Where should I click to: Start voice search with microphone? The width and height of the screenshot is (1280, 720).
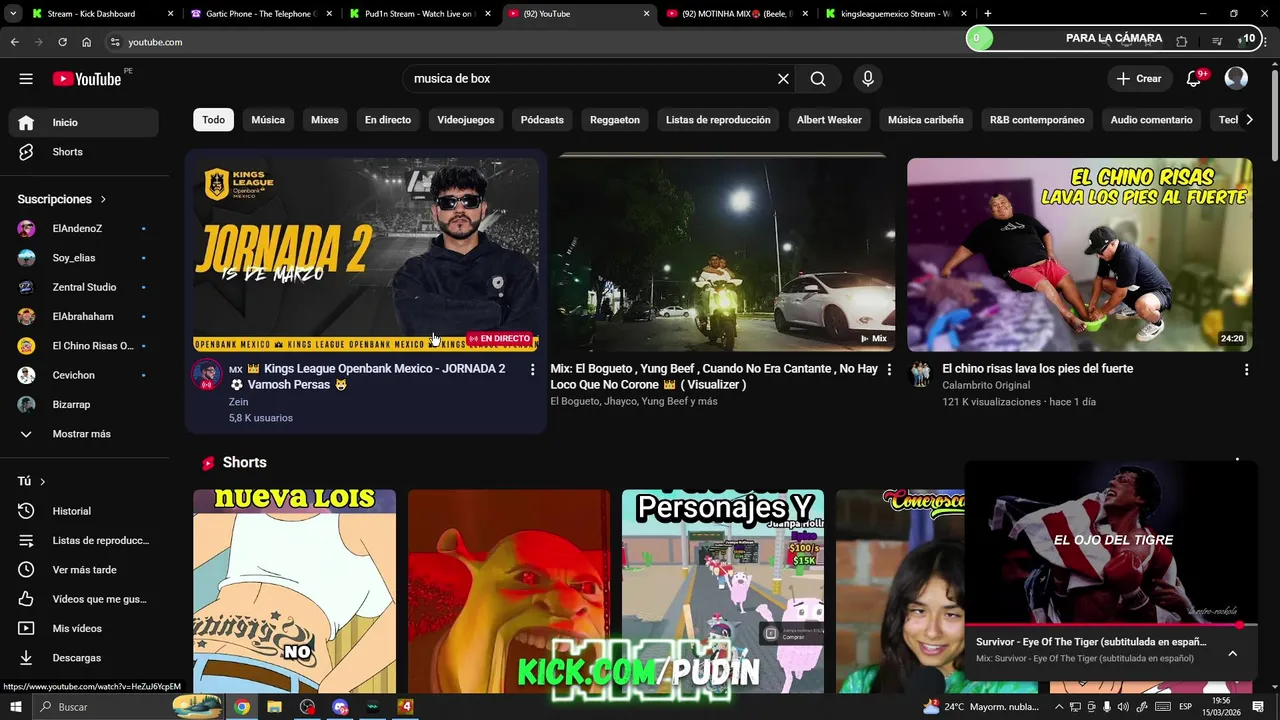point(867,79)
